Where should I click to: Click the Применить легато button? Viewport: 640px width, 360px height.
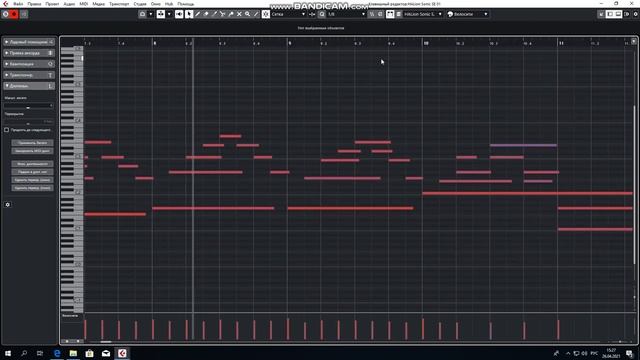tap(32, 143)
